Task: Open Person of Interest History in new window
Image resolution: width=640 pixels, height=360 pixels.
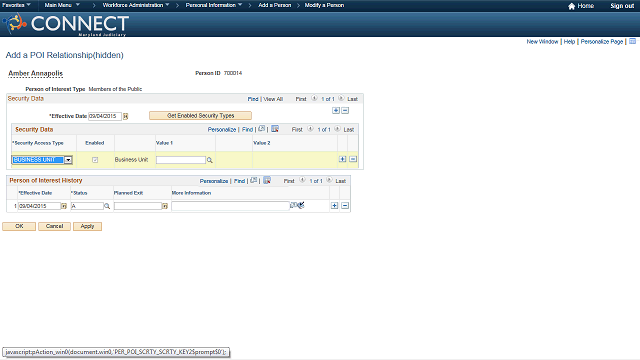Action: tap(253, 180)
